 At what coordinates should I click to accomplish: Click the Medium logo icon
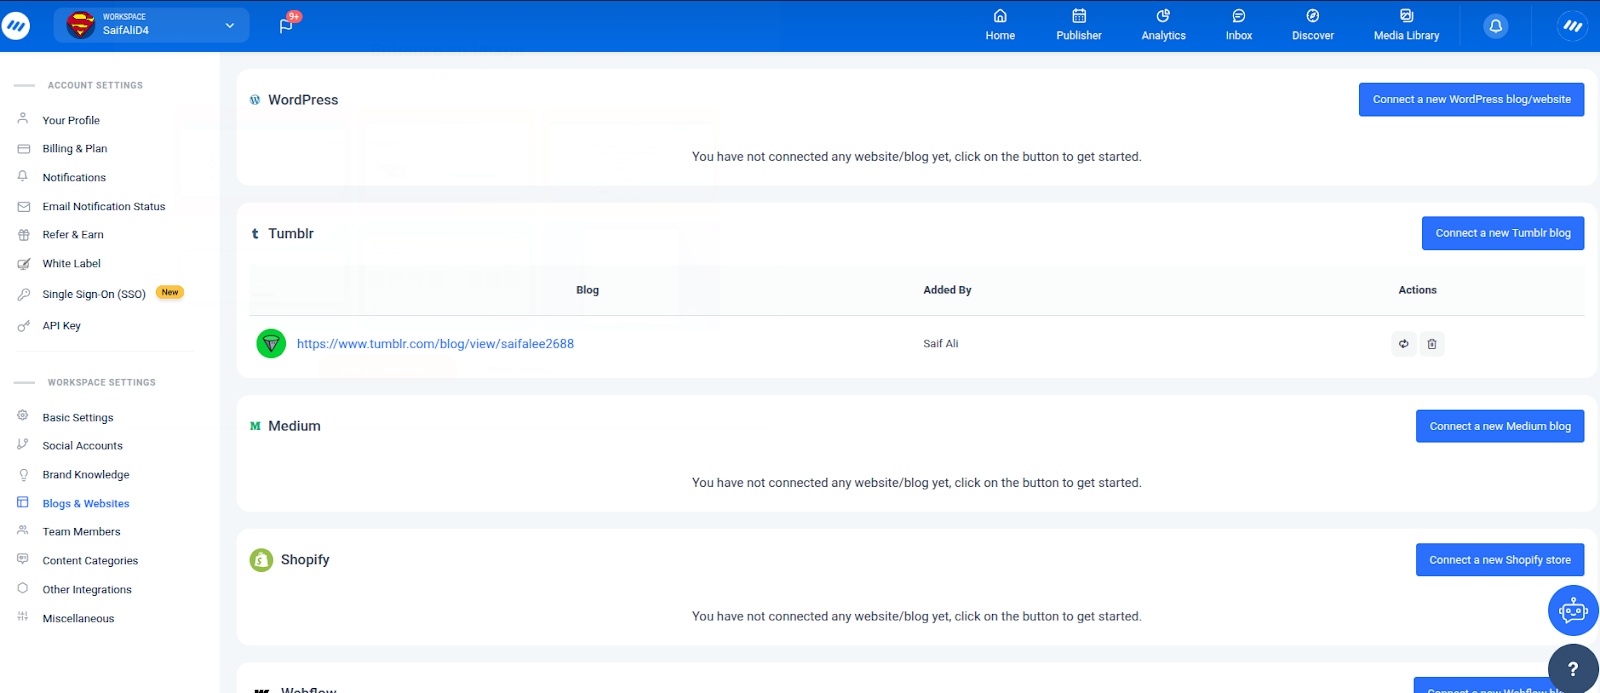255,426
